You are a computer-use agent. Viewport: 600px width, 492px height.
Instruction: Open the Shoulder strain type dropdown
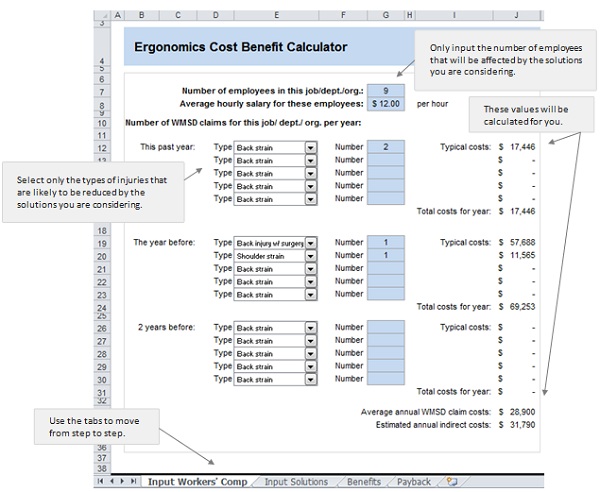pos(311,256)
